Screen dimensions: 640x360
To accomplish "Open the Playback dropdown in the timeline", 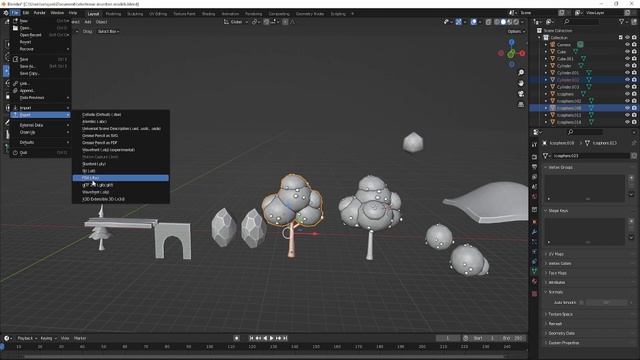I will [27, 338].
